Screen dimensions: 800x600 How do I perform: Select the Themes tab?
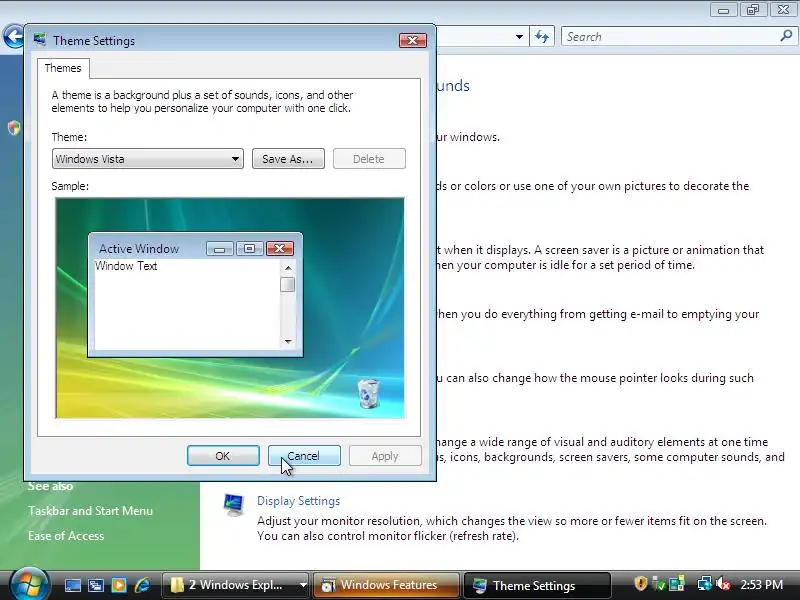tap(63, 68)
